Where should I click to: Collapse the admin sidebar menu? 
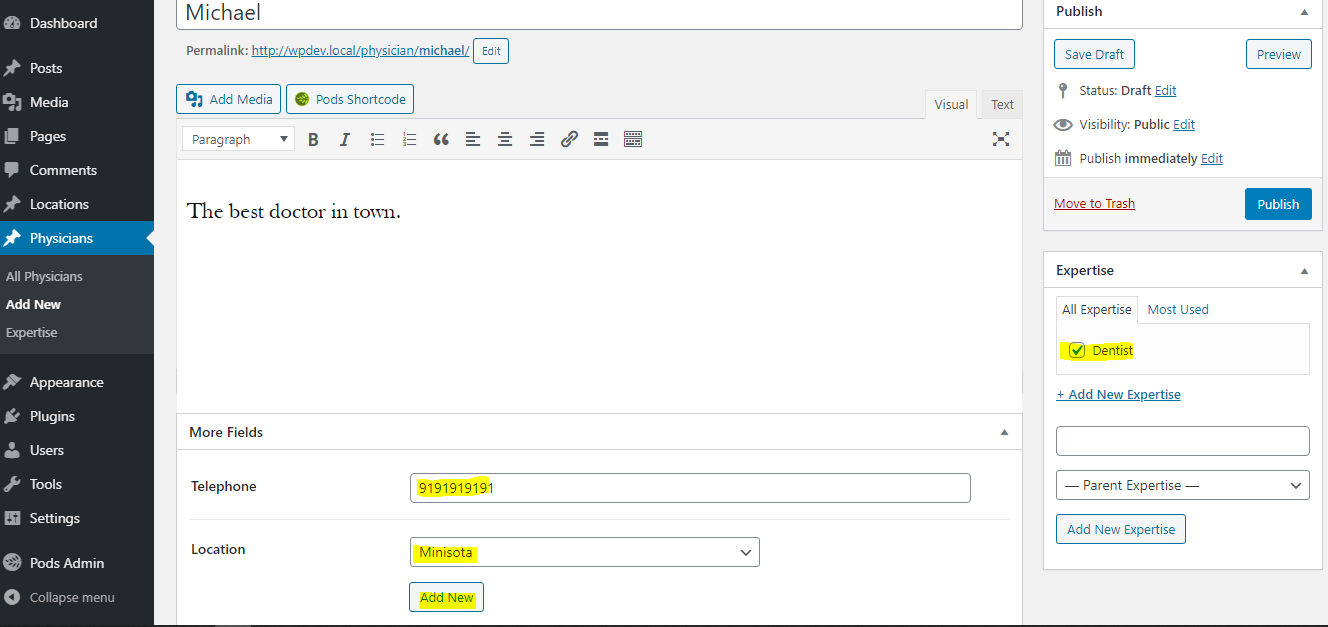pyautogui.click(x=77, y=597)
